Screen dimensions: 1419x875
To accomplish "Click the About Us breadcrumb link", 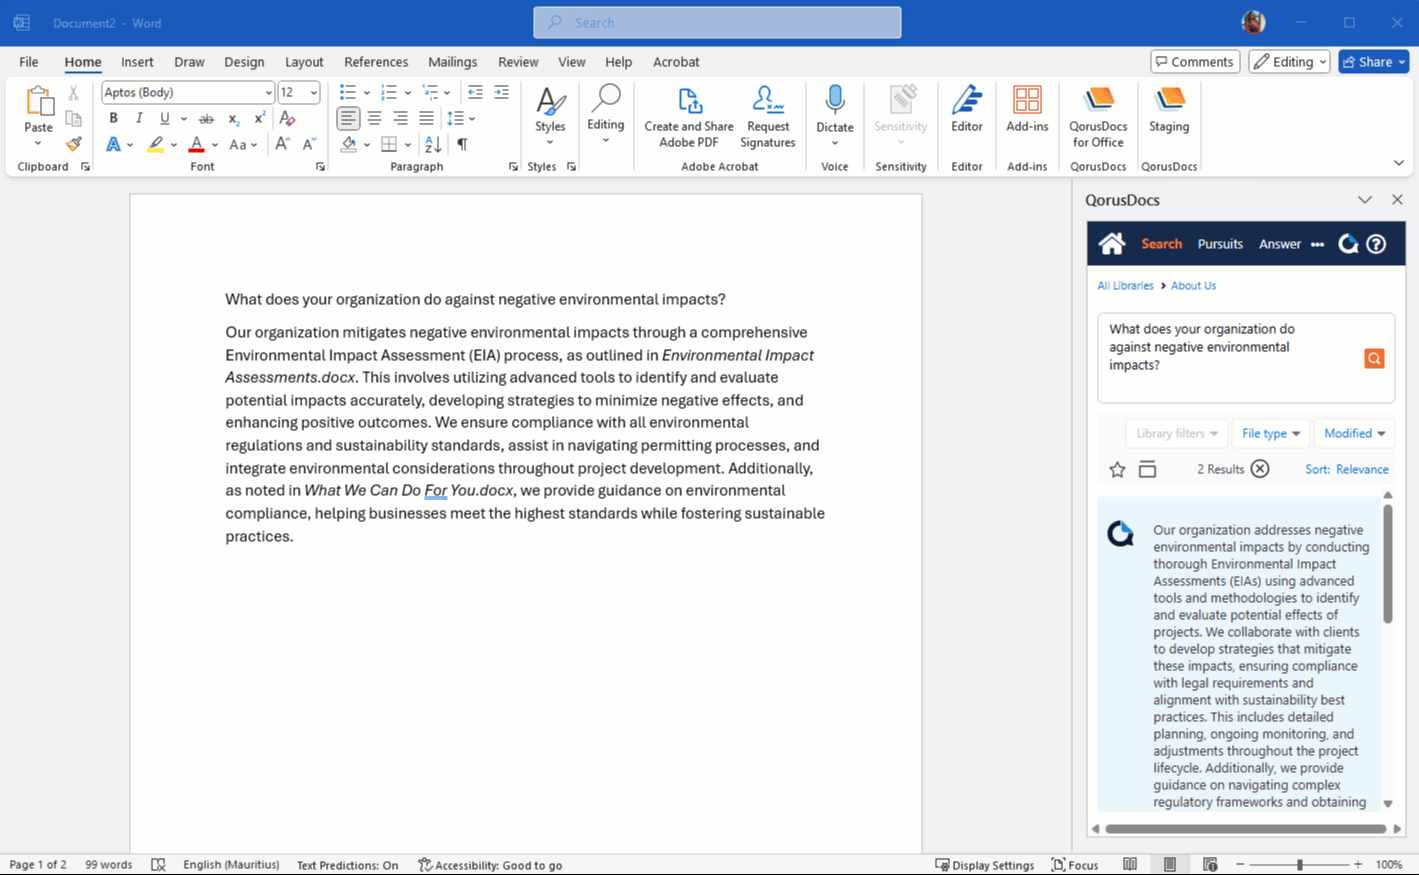I will click(x=1193, y=286).
